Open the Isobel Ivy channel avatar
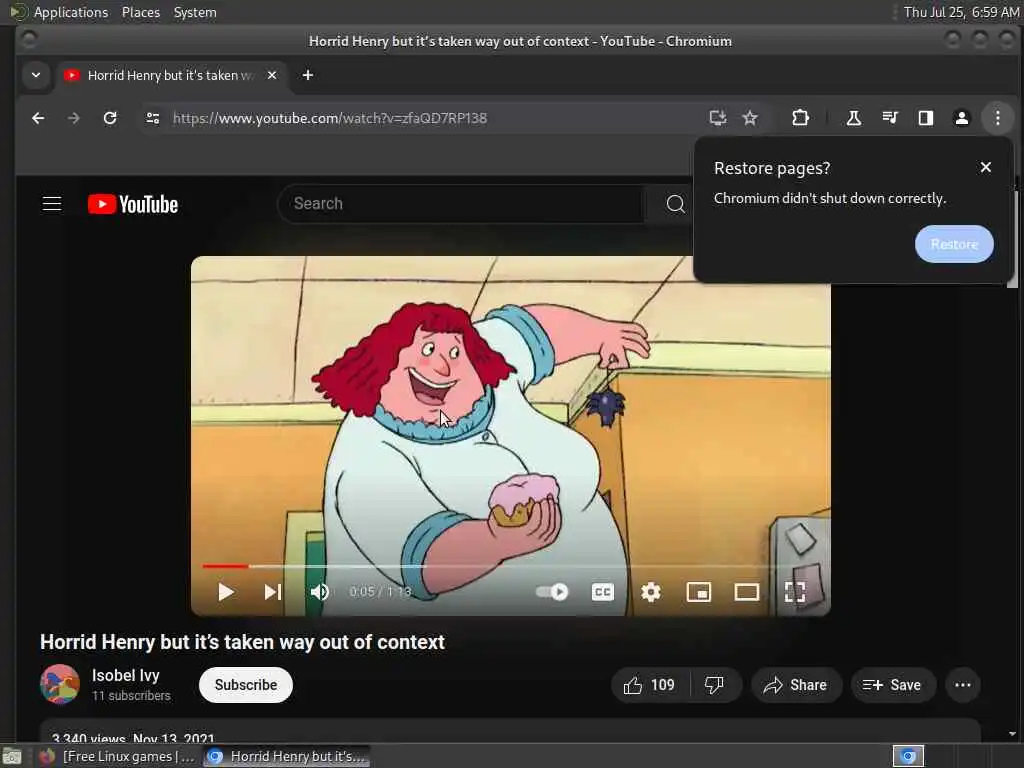Viewport: 1024px width, 768px height. (x=60, y=684)
